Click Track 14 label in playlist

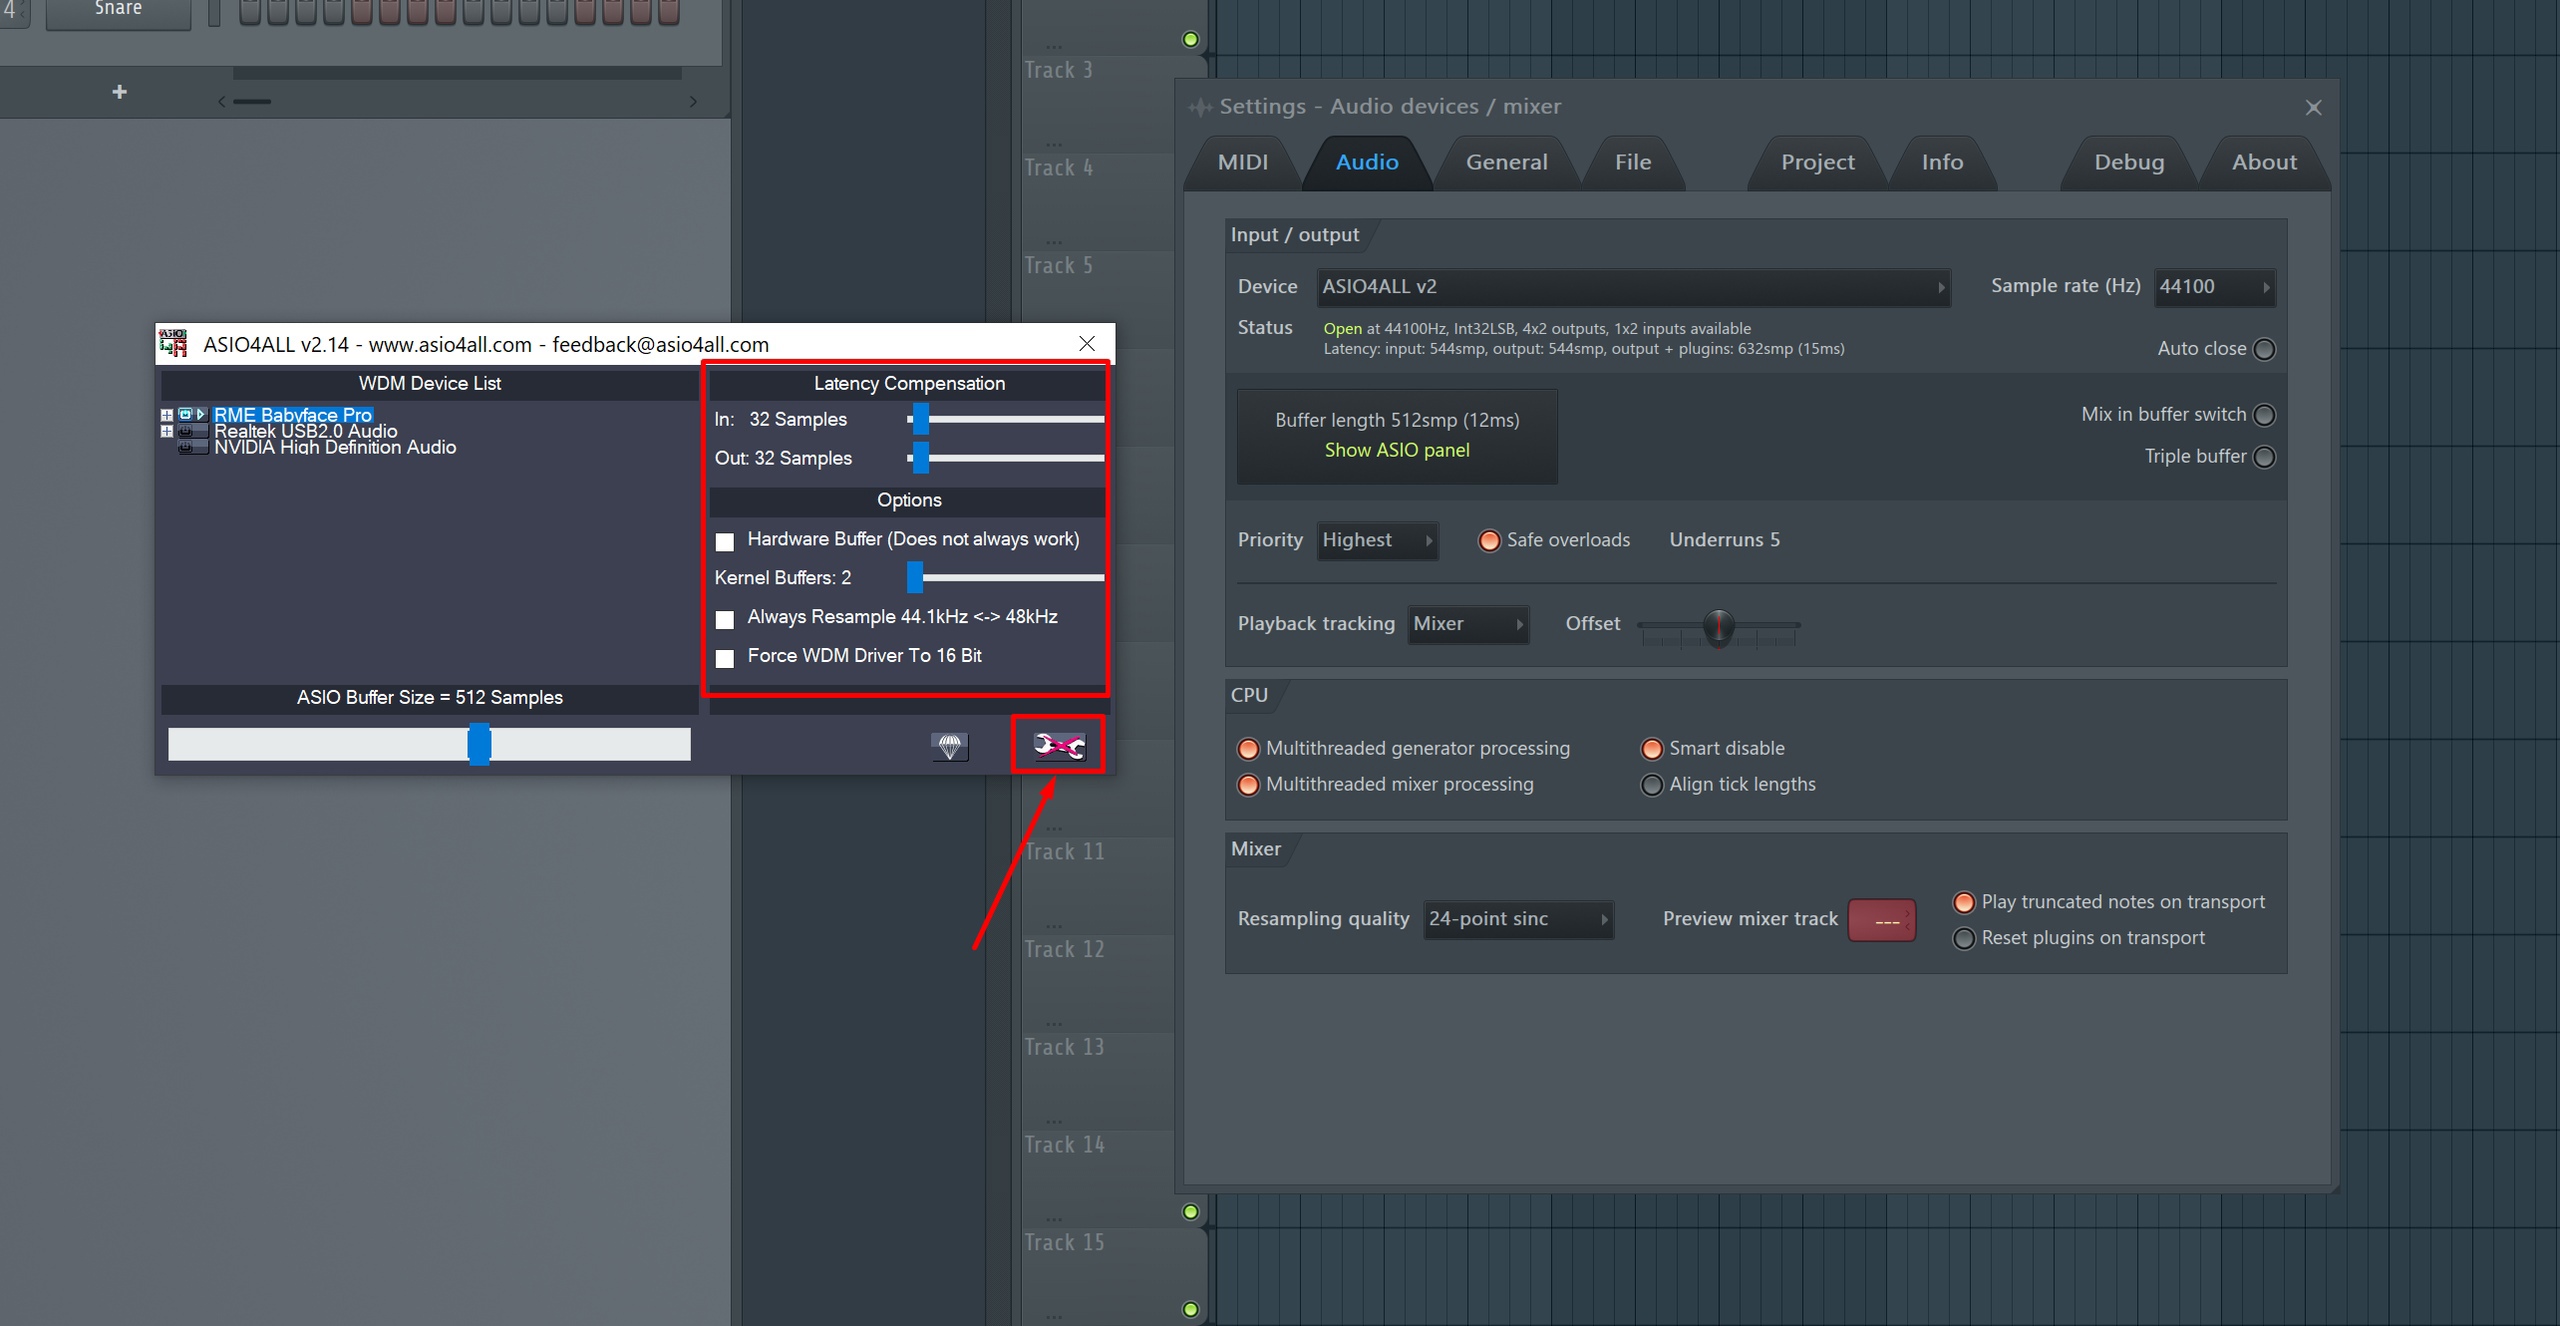1064,1144
